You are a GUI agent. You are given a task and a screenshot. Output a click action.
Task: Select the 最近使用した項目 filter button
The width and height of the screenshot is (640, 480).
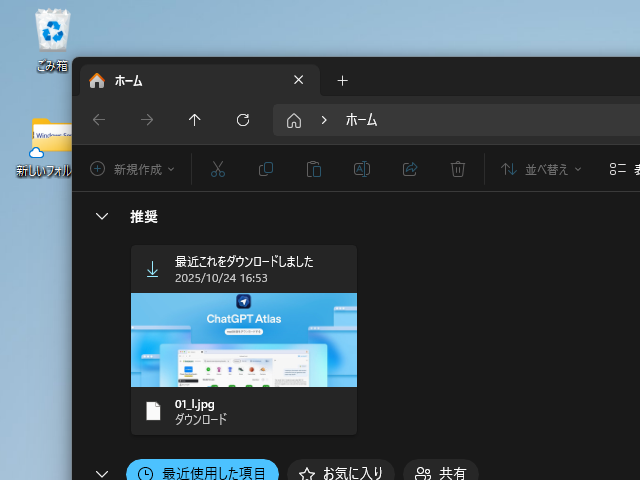tap(202, 471)
